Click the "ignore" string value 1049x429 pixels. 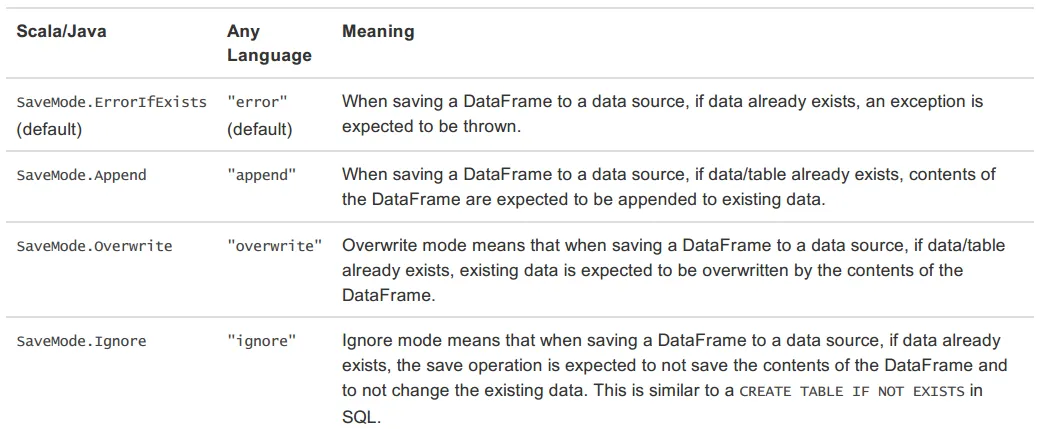click(262, 341)
